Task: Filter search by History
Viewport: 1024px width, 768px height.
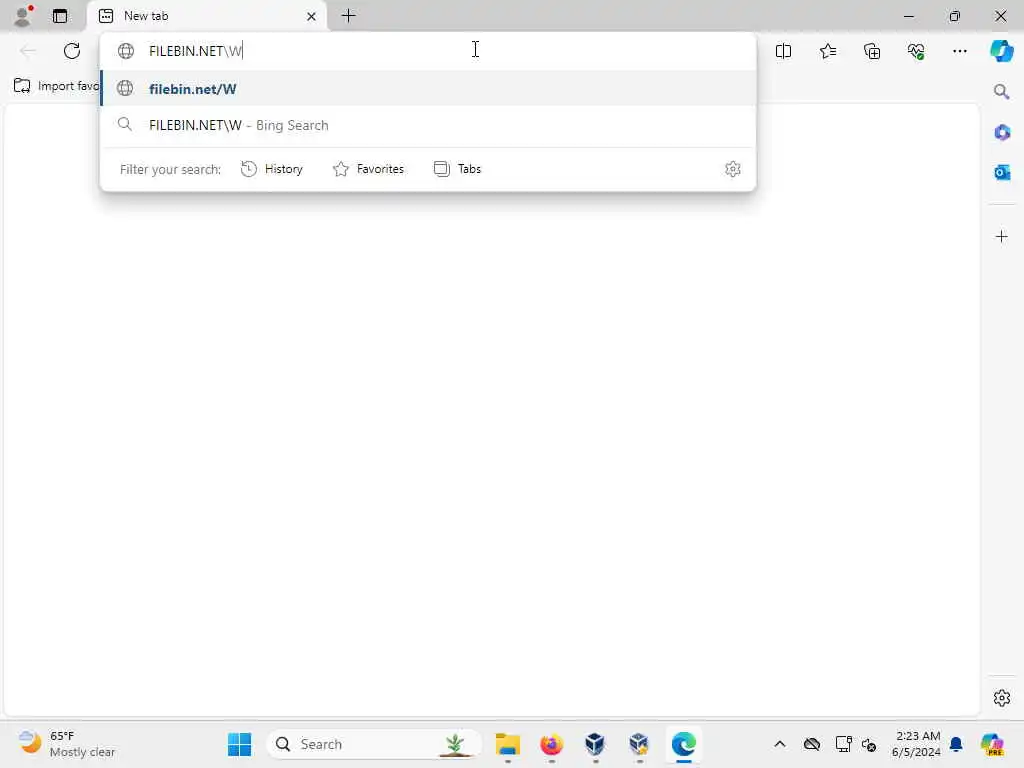Action: [x=272, y=169]
